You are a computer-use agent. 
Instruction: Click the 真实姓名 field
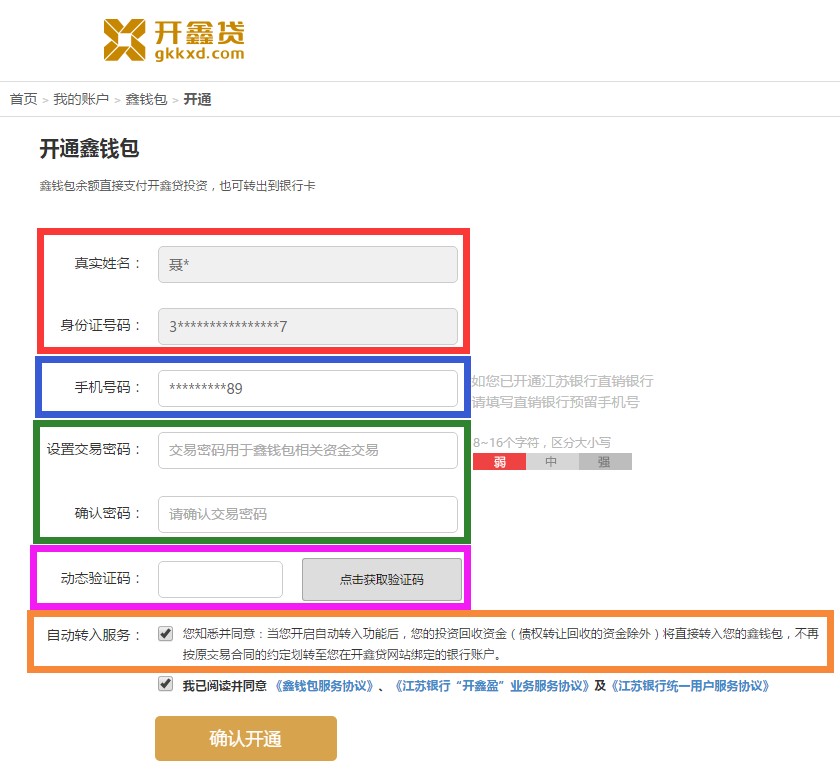(308, 264)
